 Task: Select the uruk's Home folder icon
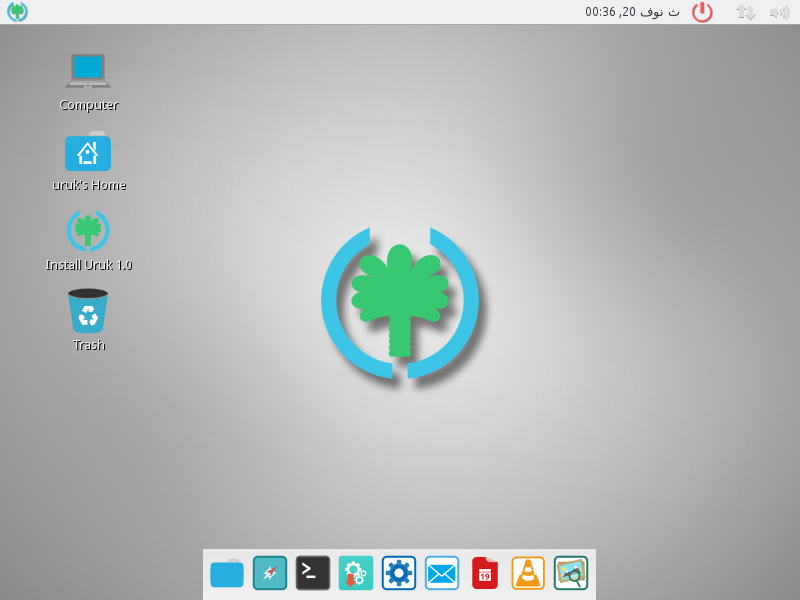(x=88, y=152)
